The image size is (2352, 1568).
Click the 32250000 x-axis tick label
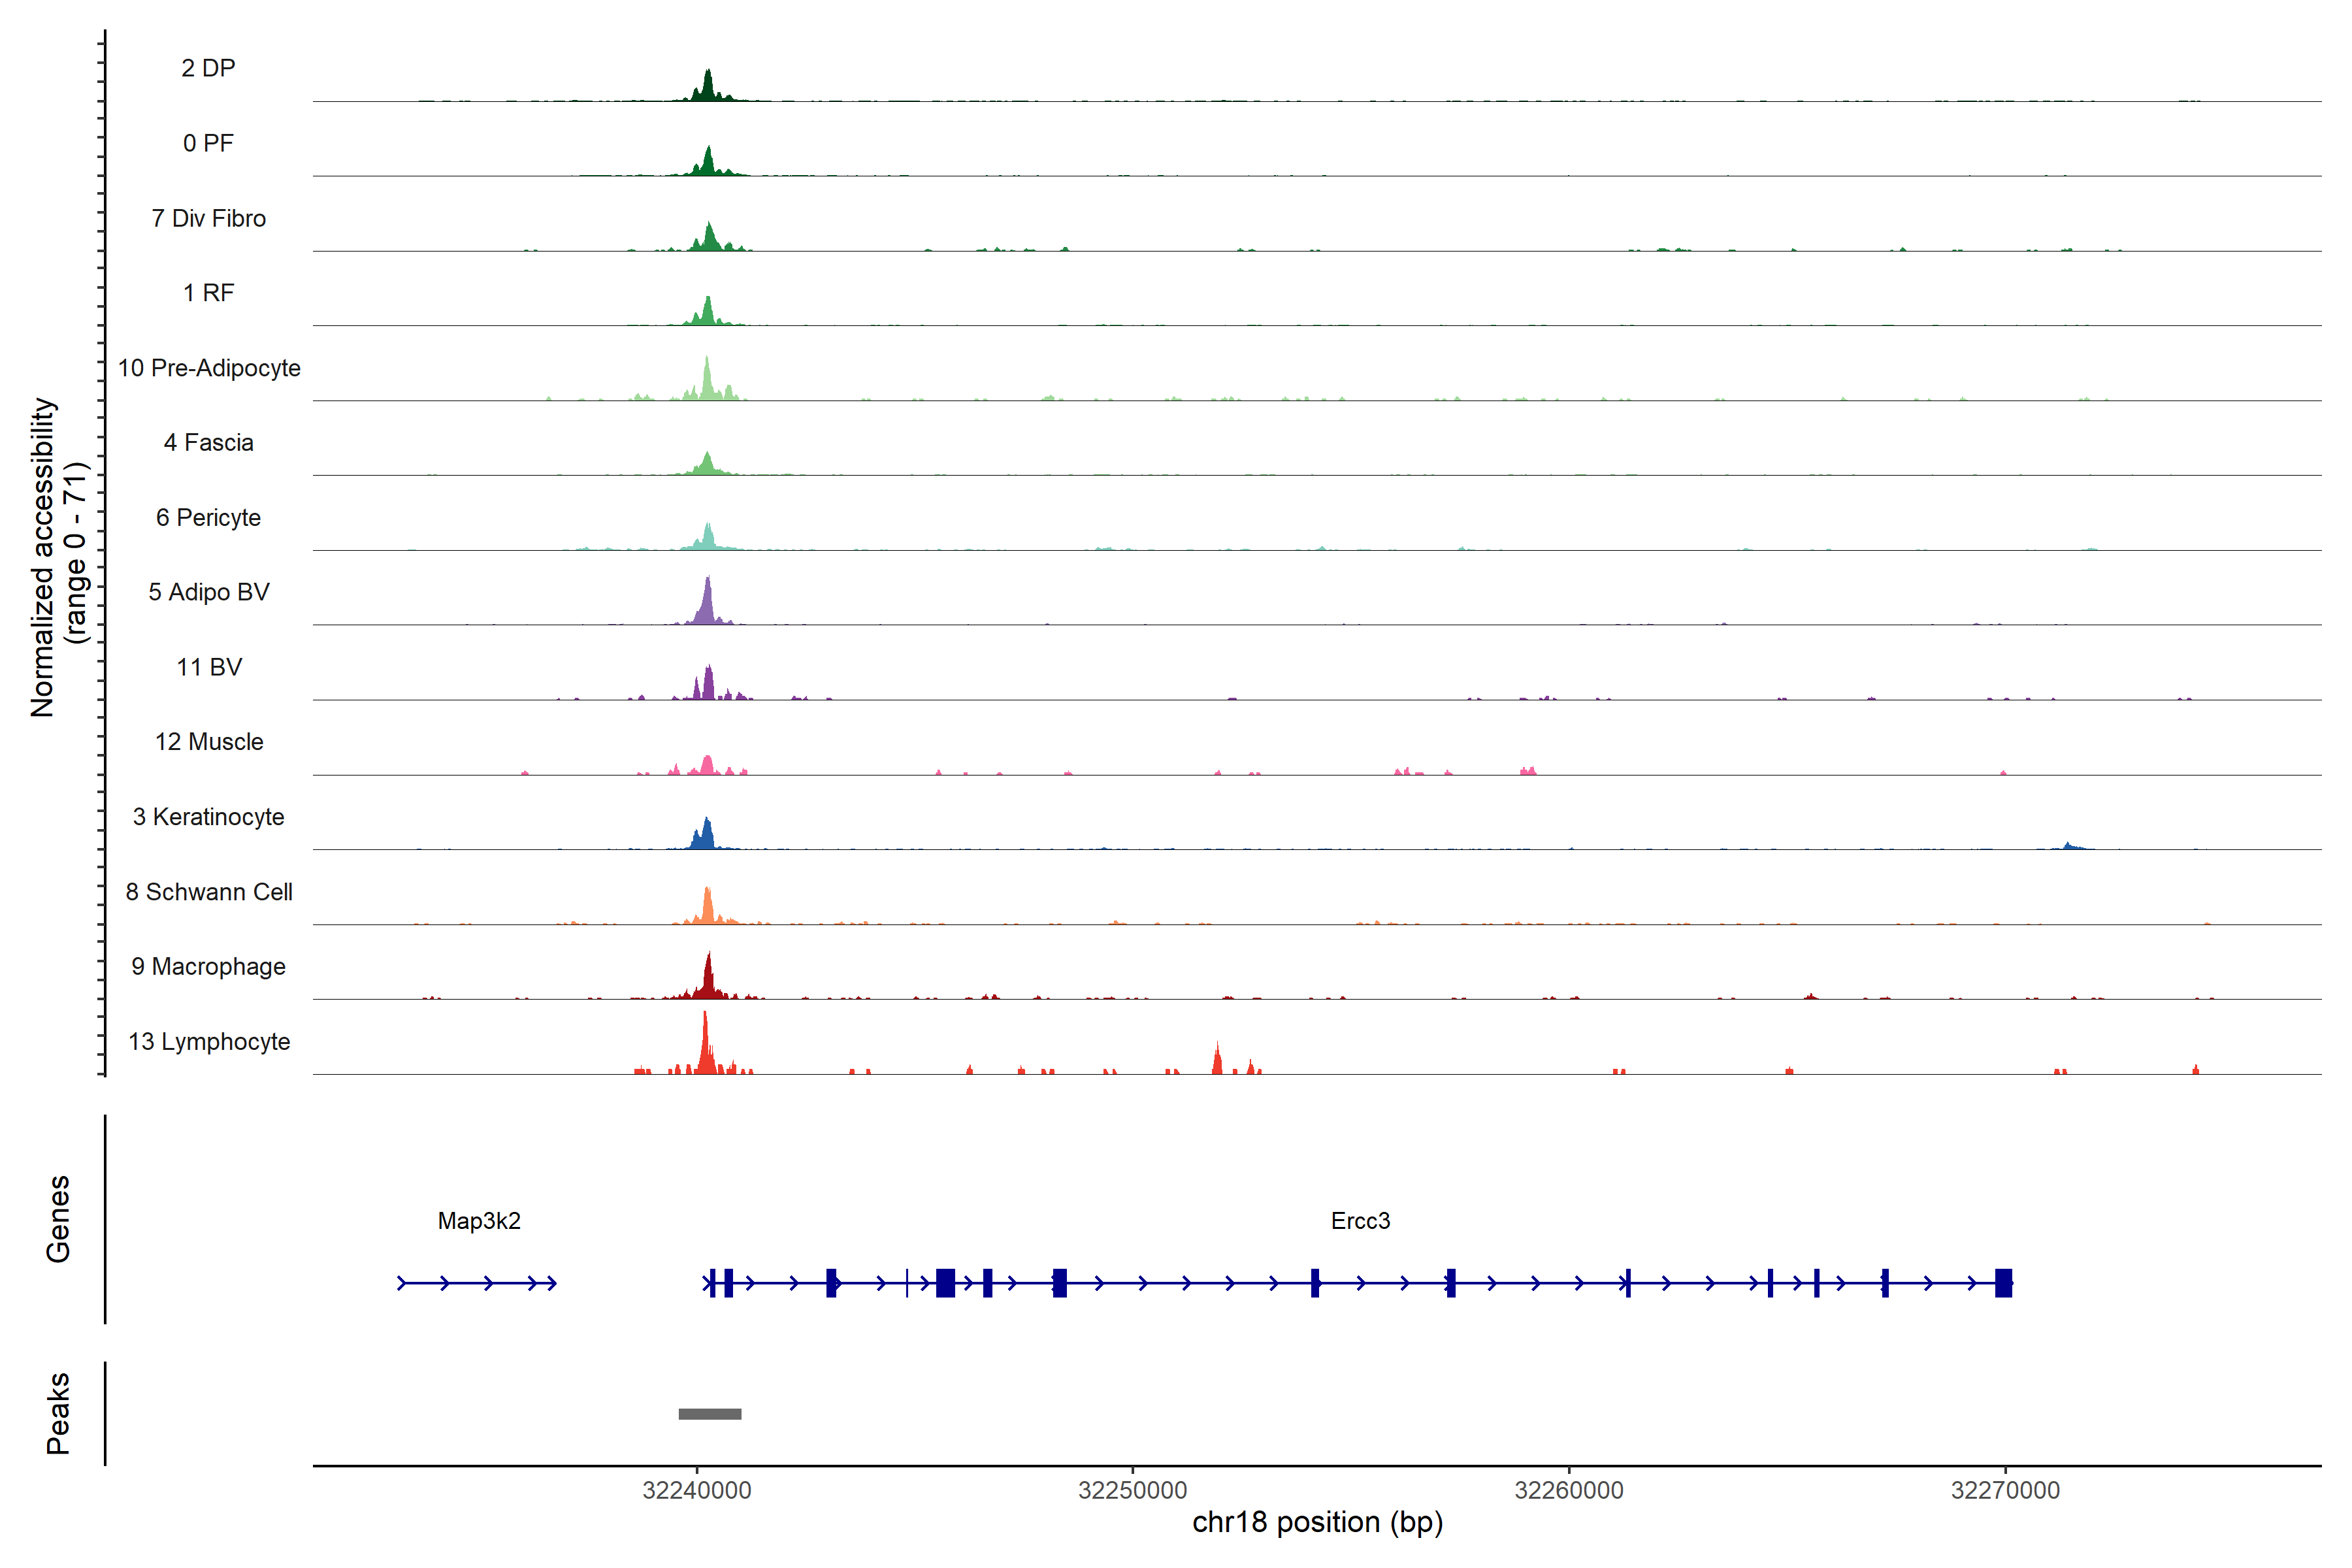click(1133, 1490)
